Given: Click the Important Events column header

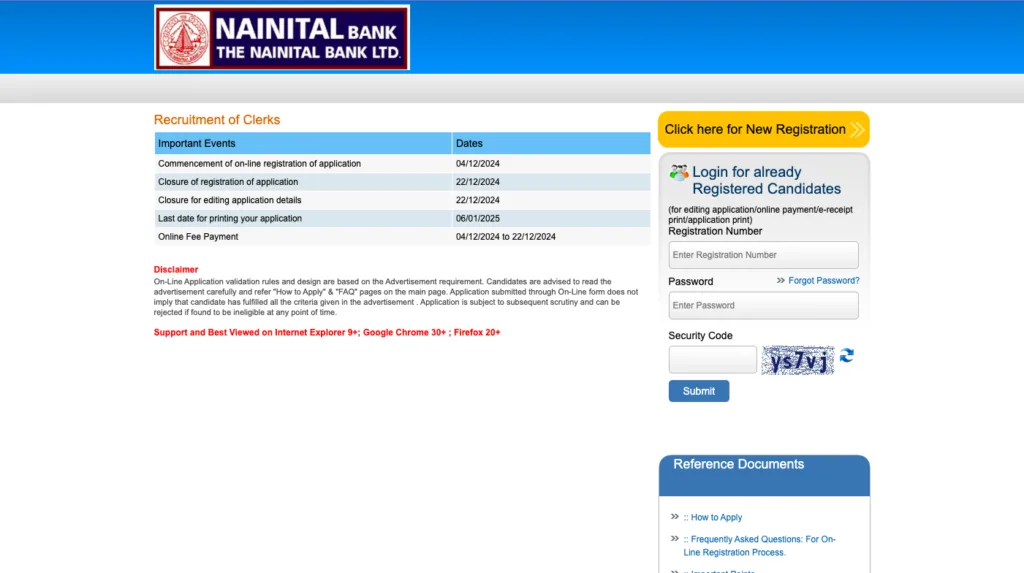Looking at the screenshot, I should point(303,143).
